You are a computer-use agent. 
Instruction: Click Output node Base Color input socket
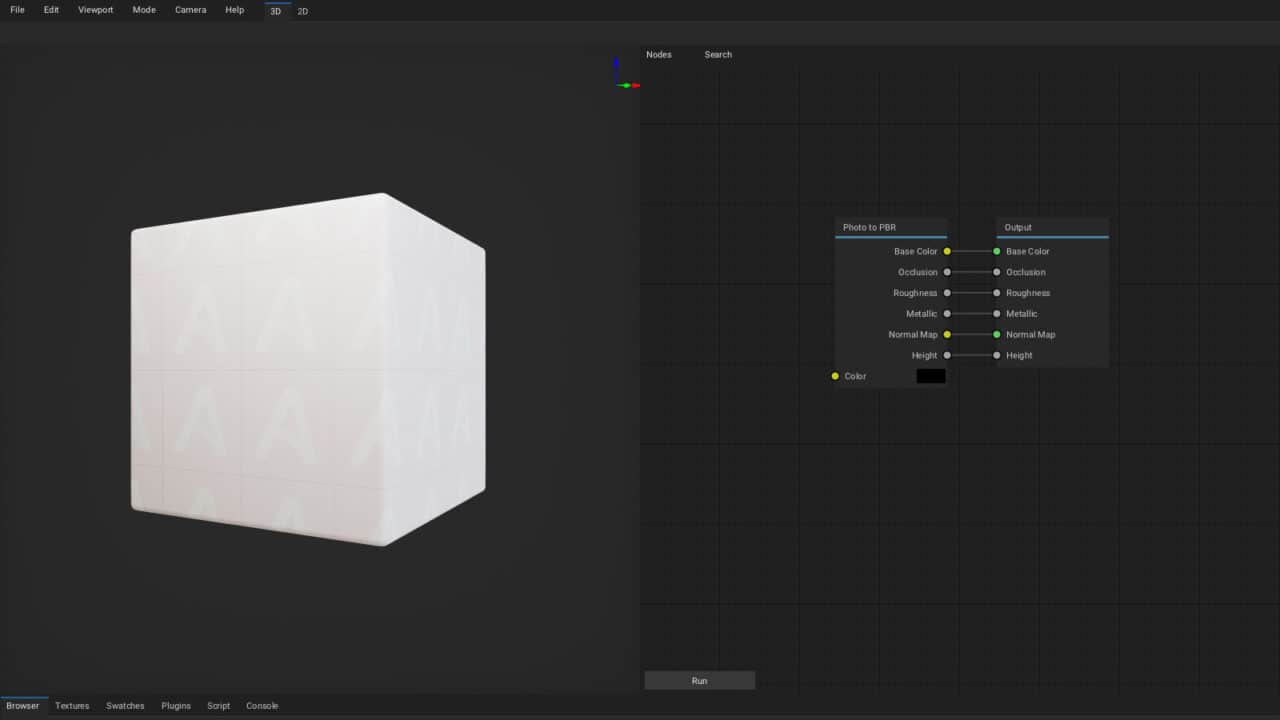click(x=997, y=251)
